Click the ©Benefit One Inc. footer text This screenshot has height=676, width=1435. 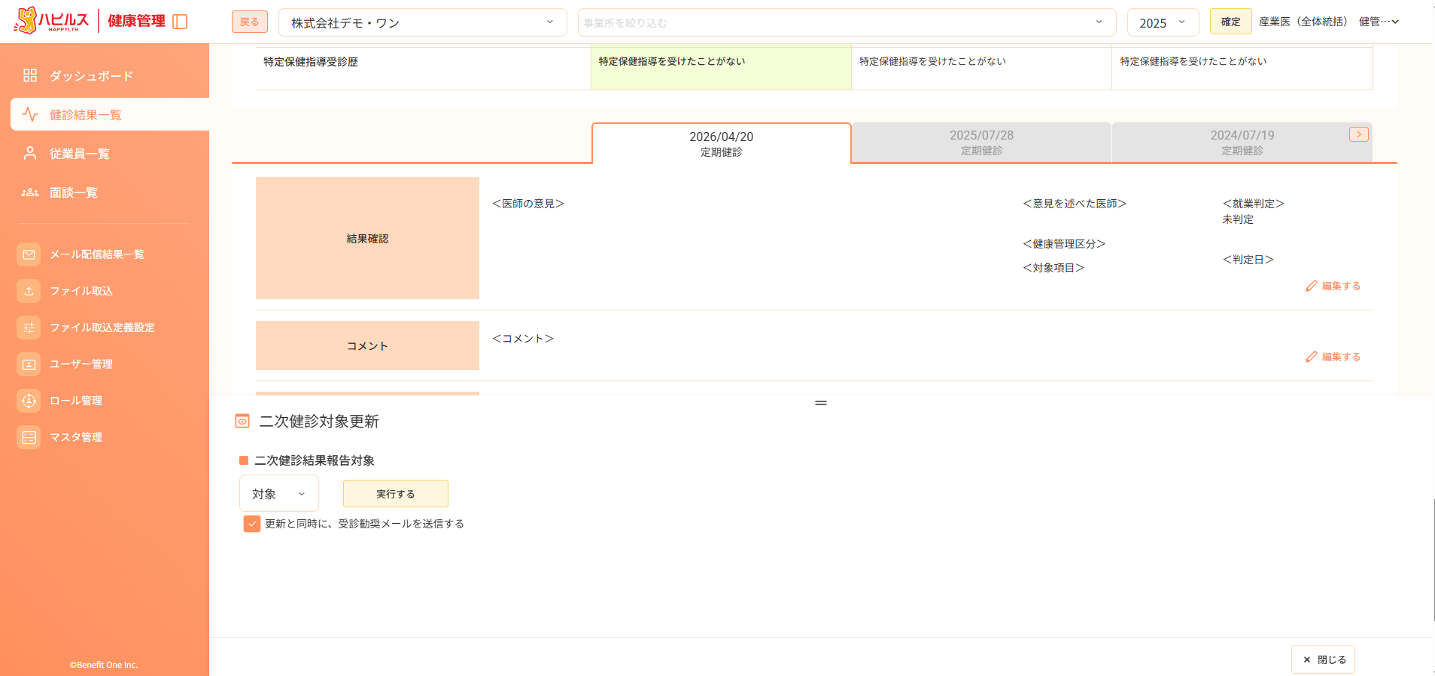104,664
